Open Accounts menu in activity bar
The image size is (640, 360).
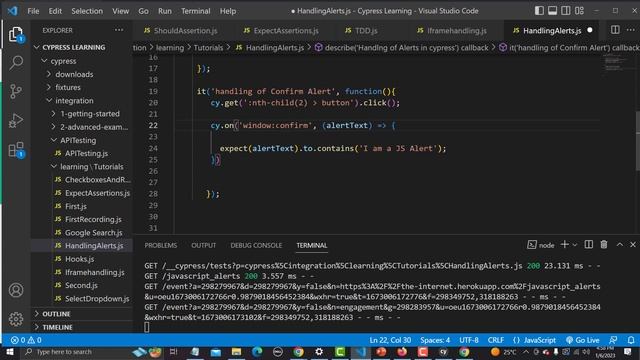[16, 290]
